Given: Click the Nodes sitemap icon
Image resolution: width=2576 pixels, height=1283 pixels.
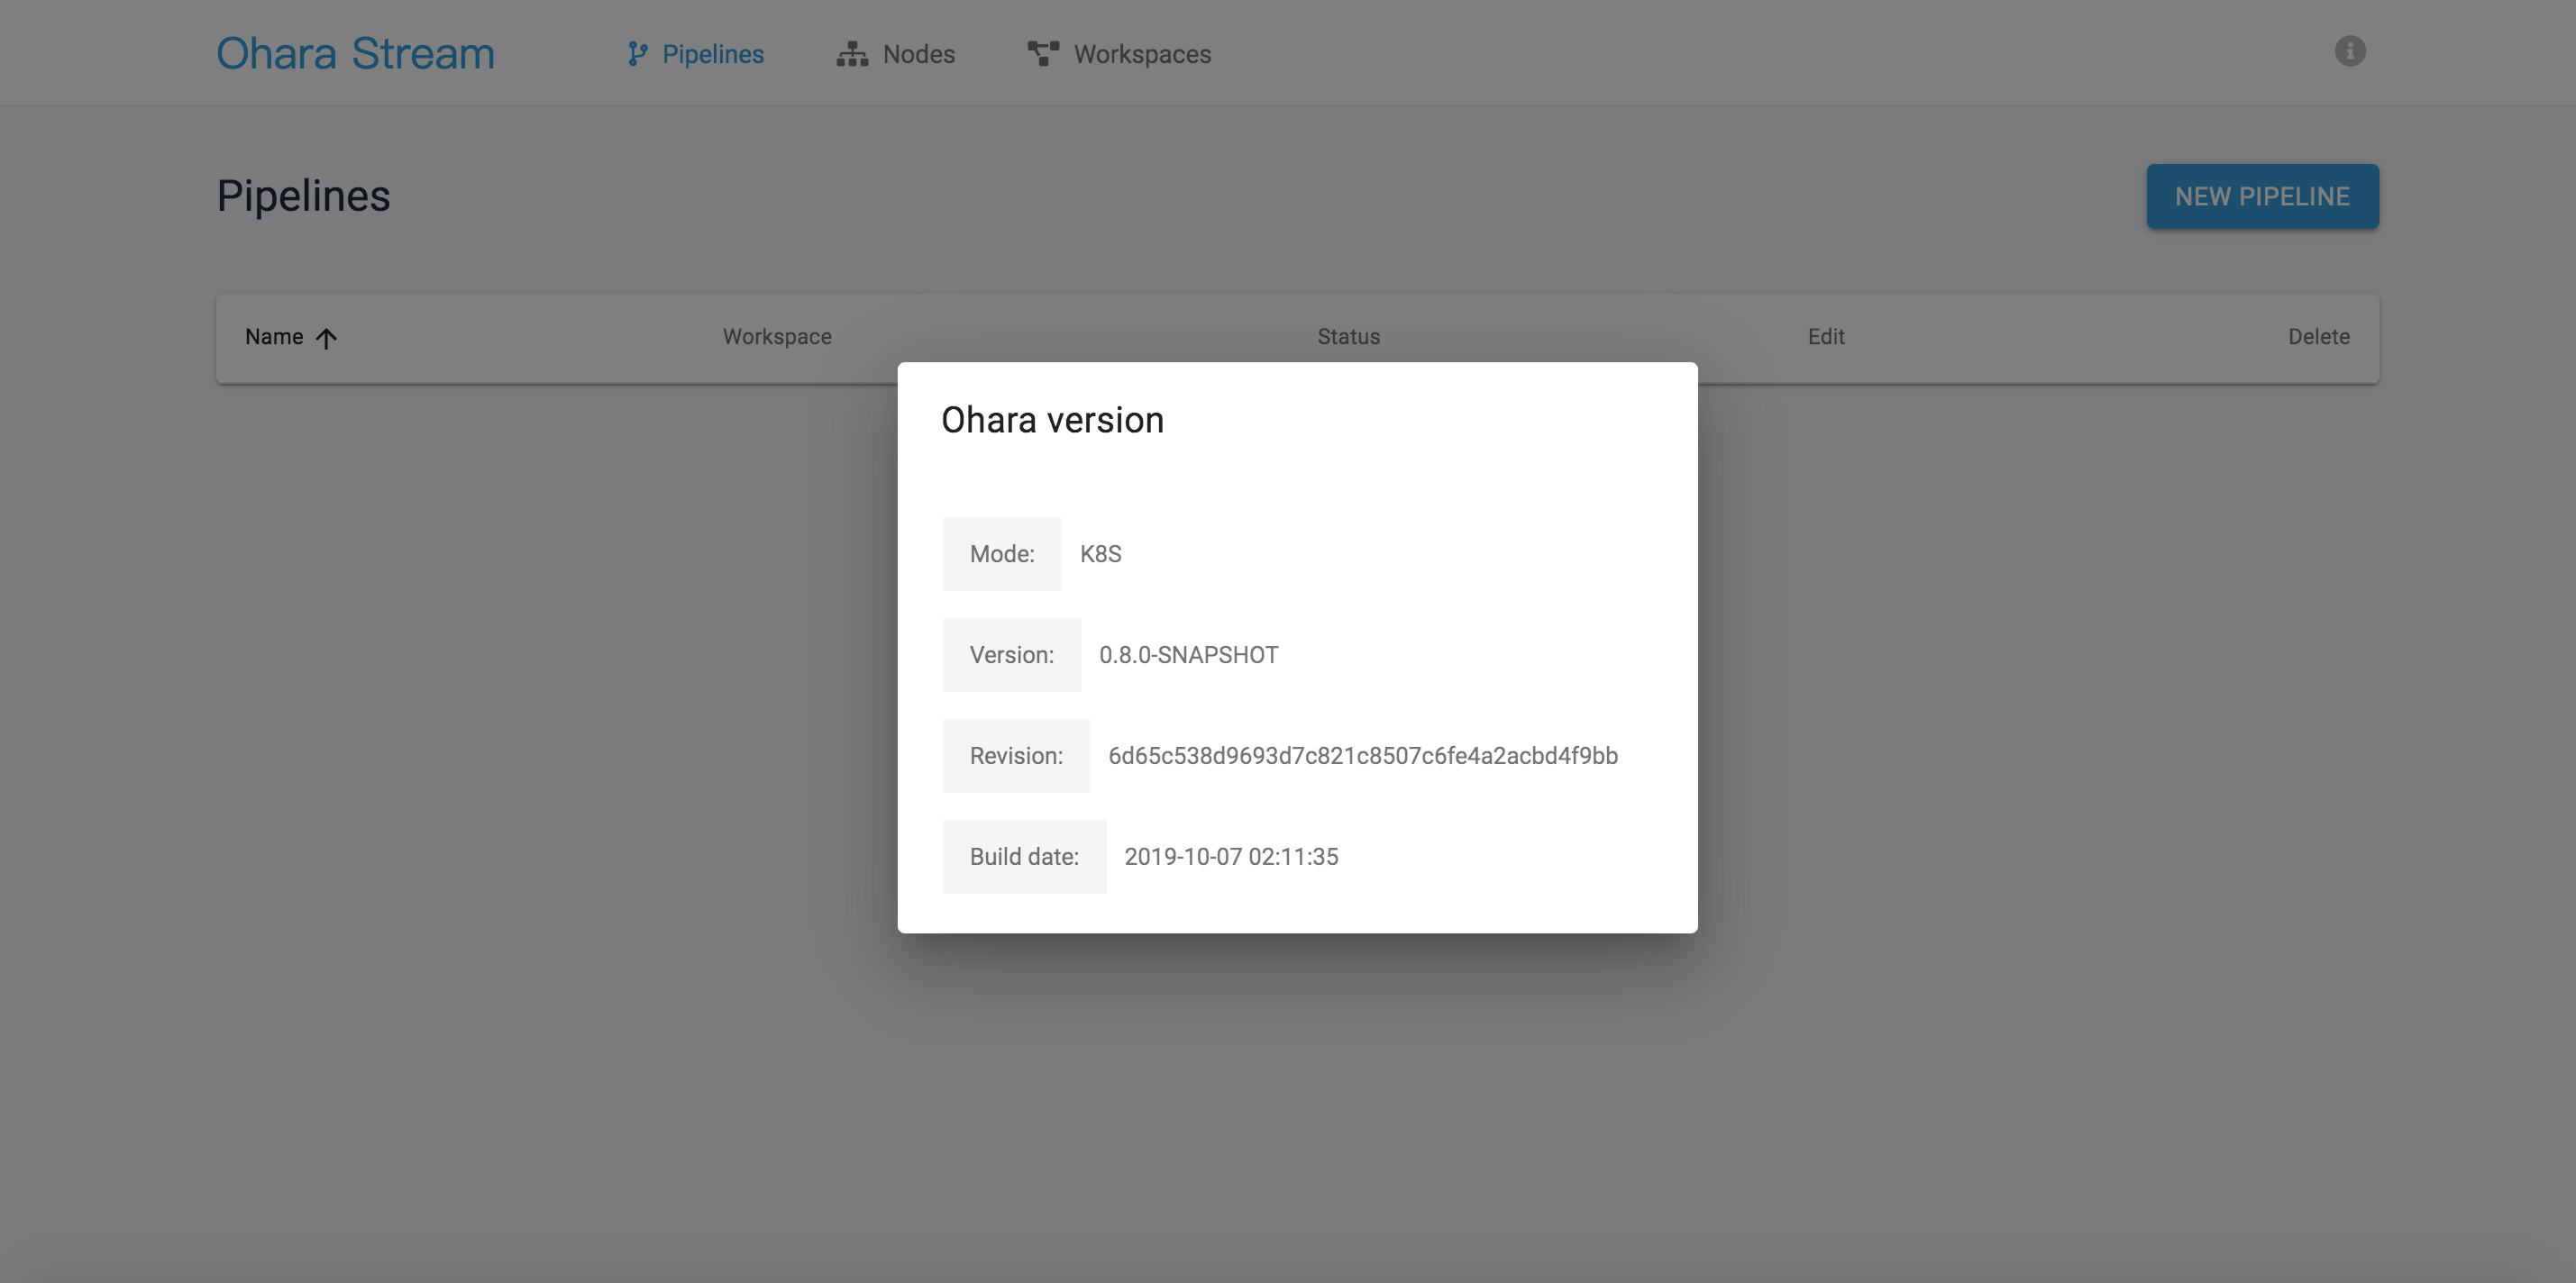Looking at the screenshot, I should tap(852, 54).
